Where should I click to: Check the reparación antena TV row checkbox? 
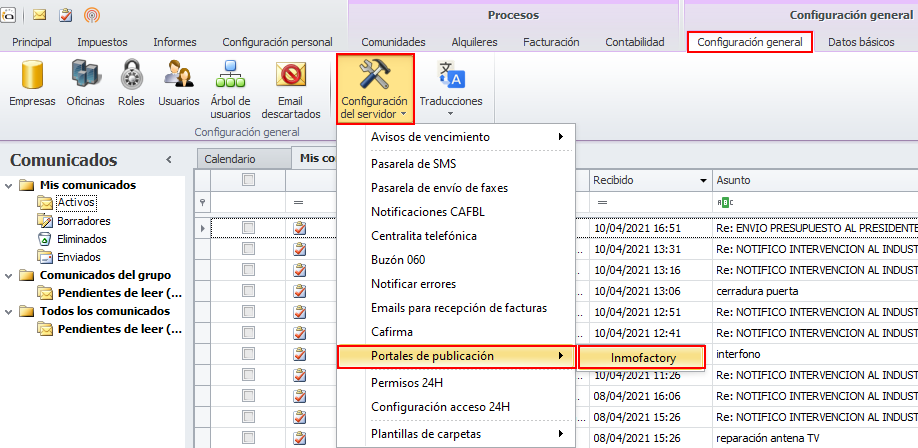(x=249, y=438)
